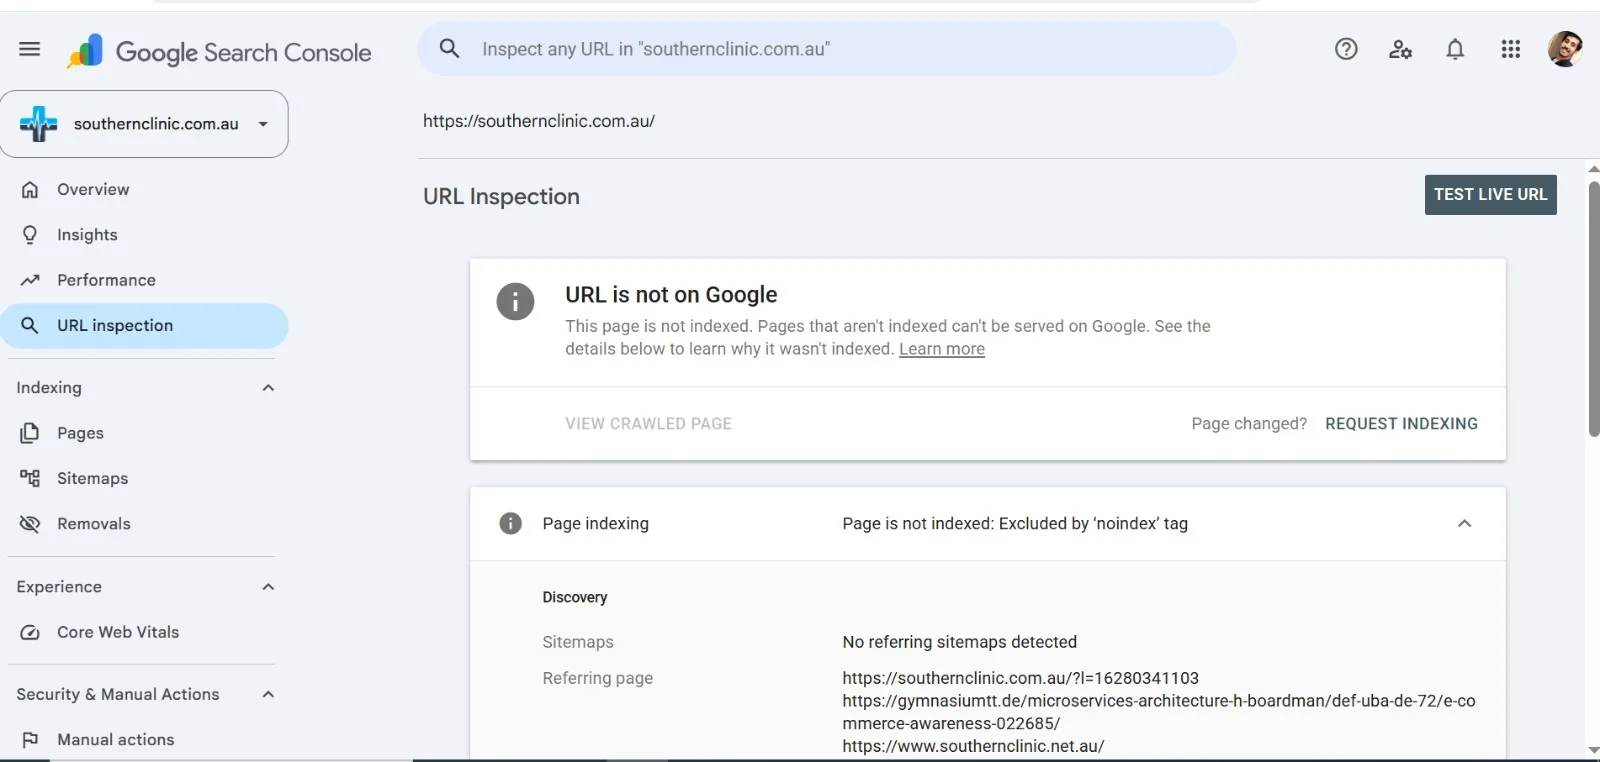Image resolution: width=1600 pixels, height=762 pixels.
Task: Click the Discovery heading
Action: 575,597
